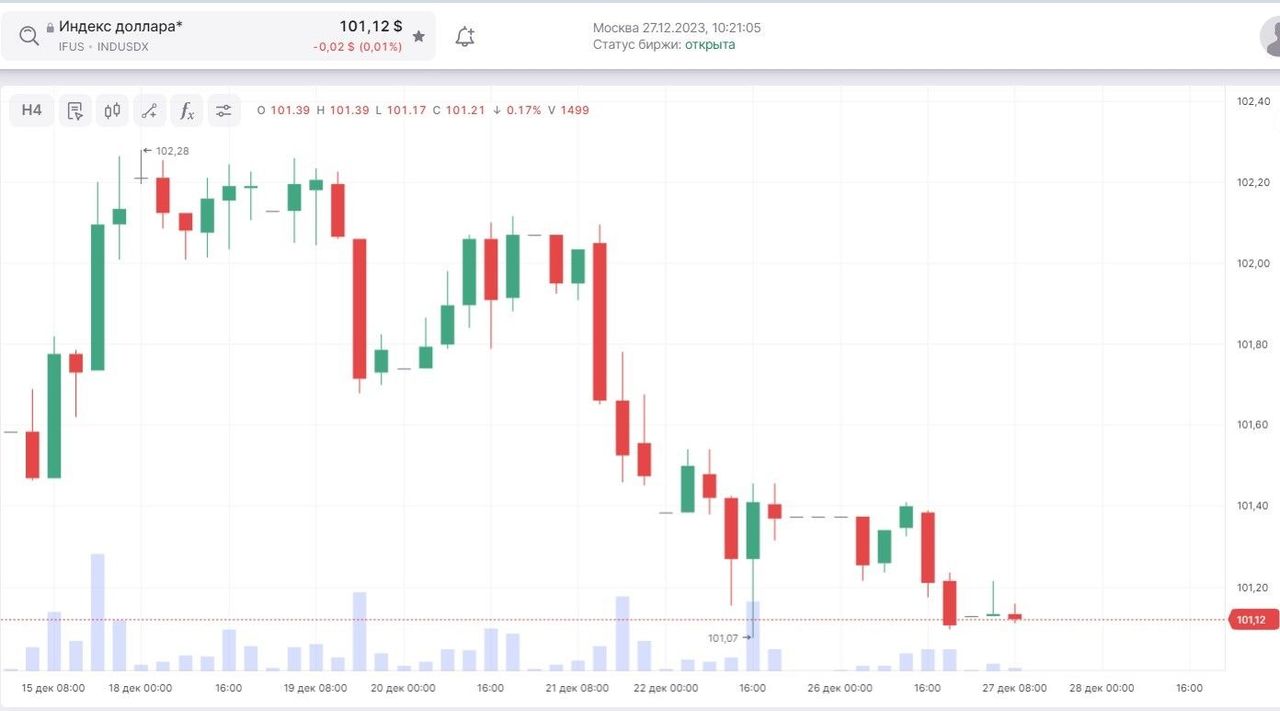Click the '21 дек 08:00' time axis label
Image resolution: width=1280 pixels, height=711 pixels.
578,688
